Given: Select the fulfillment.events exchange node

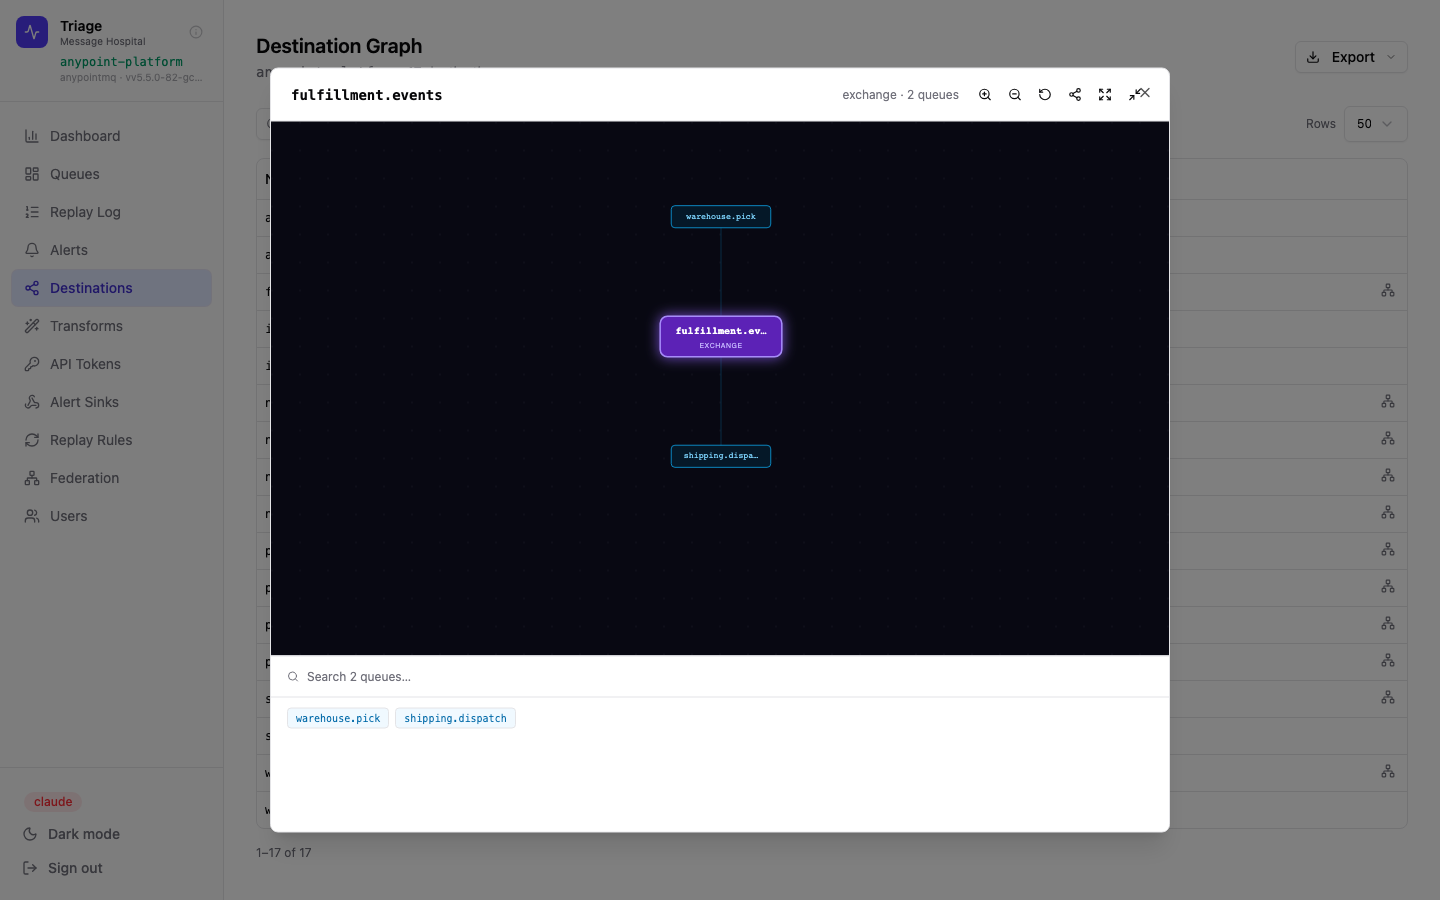Looking at the screenshot, I should (x=721, y=337).
